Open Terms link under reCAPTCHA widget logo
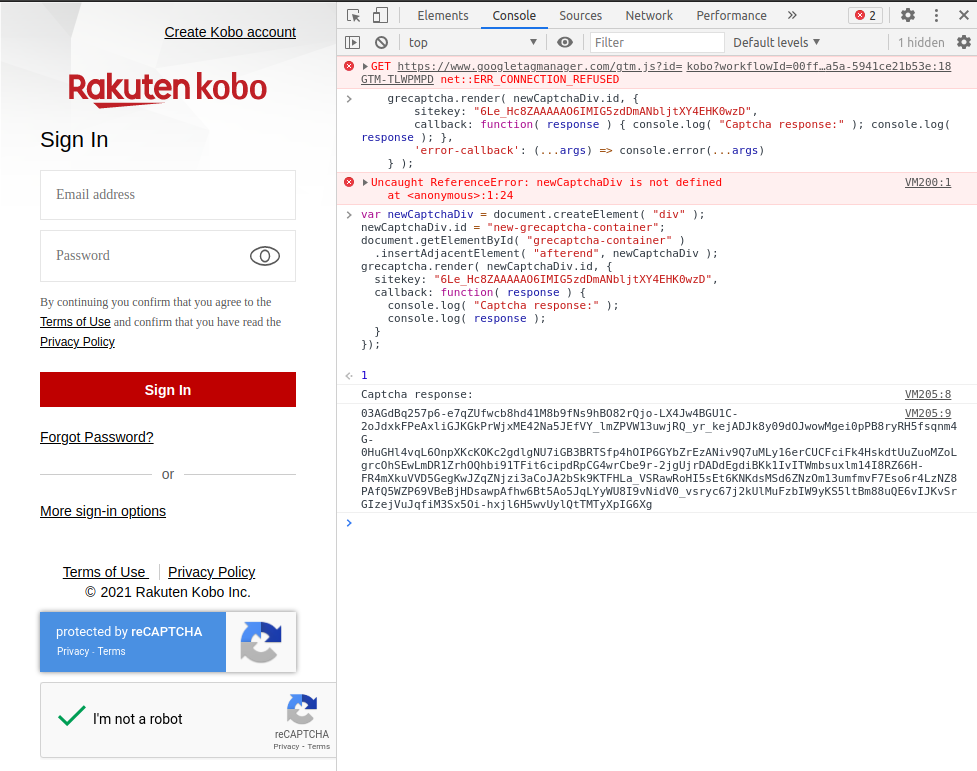The width and height of the screenshot is (977, 771). coord(318,746)
